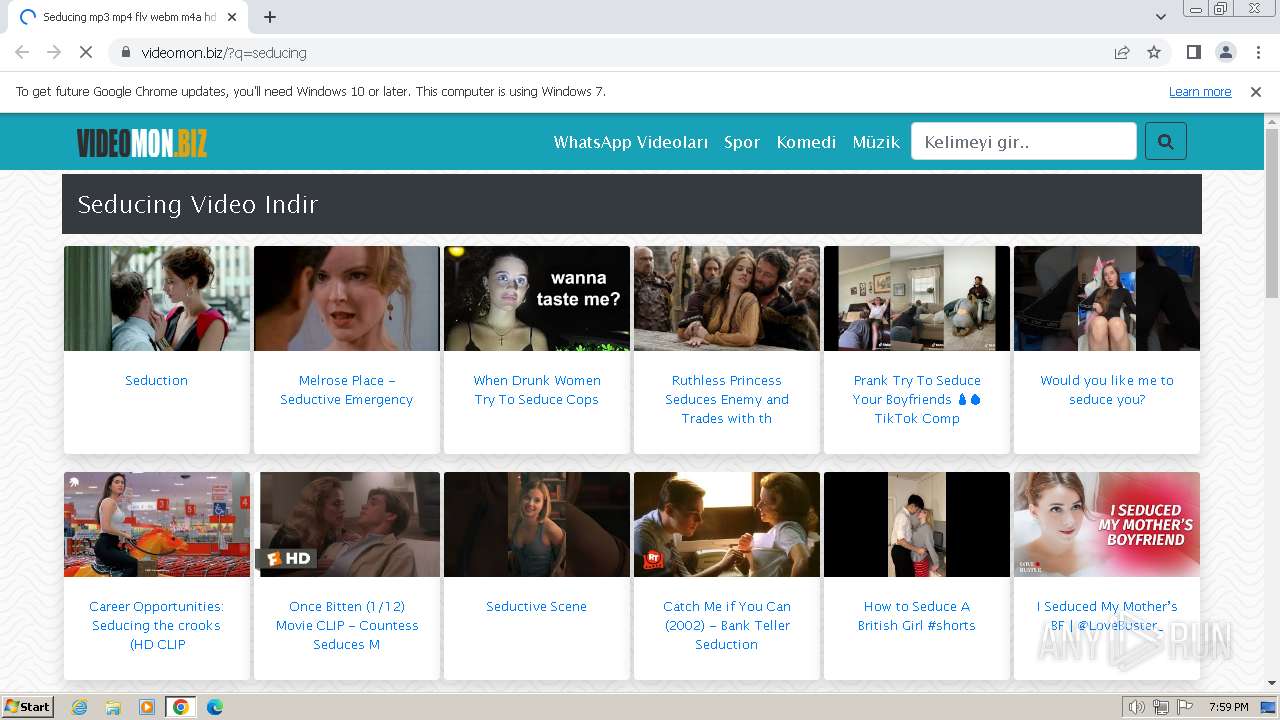This screenshot has width=1280, height=720.
Task: Dismiss the Chrome update notification bar
Action: (x=1256, y=92)
